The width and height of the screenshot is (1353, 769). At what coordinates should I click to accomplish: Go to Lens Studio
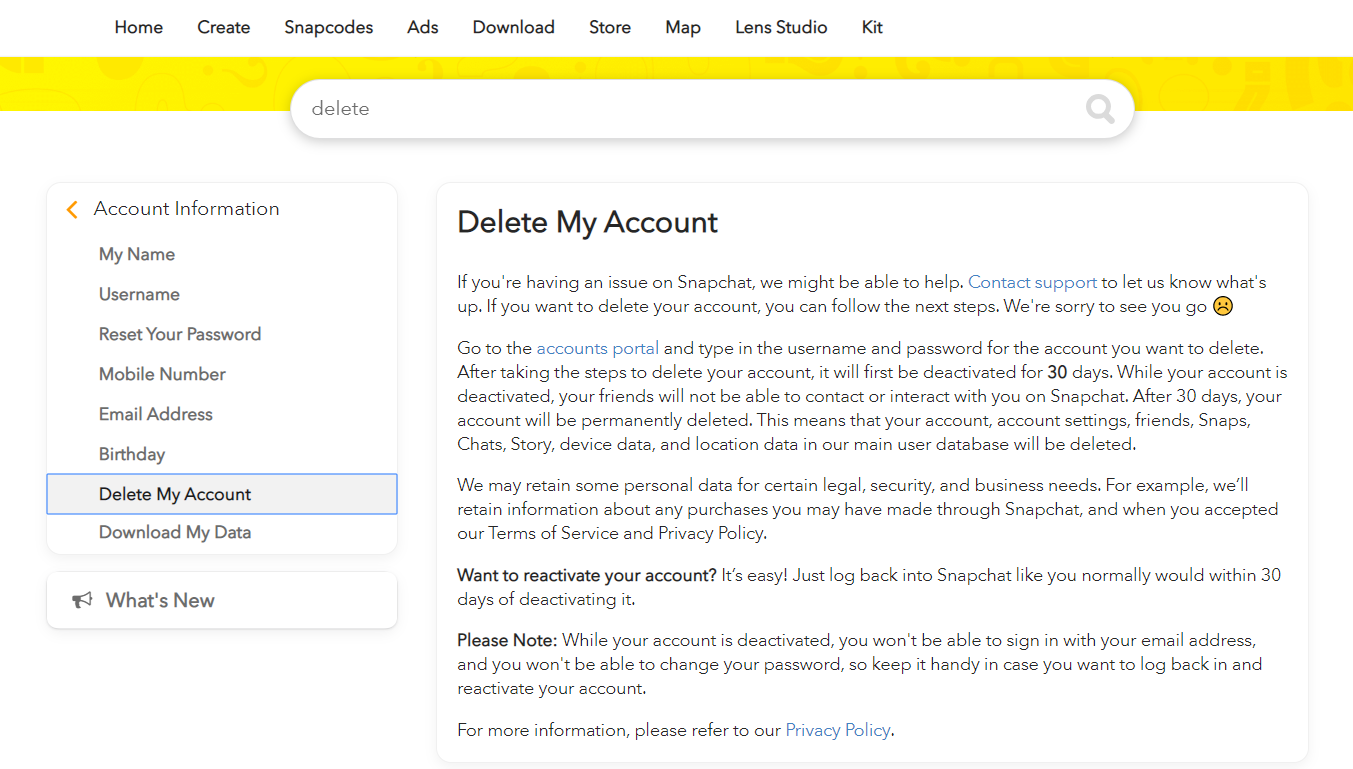pos(781,27)
